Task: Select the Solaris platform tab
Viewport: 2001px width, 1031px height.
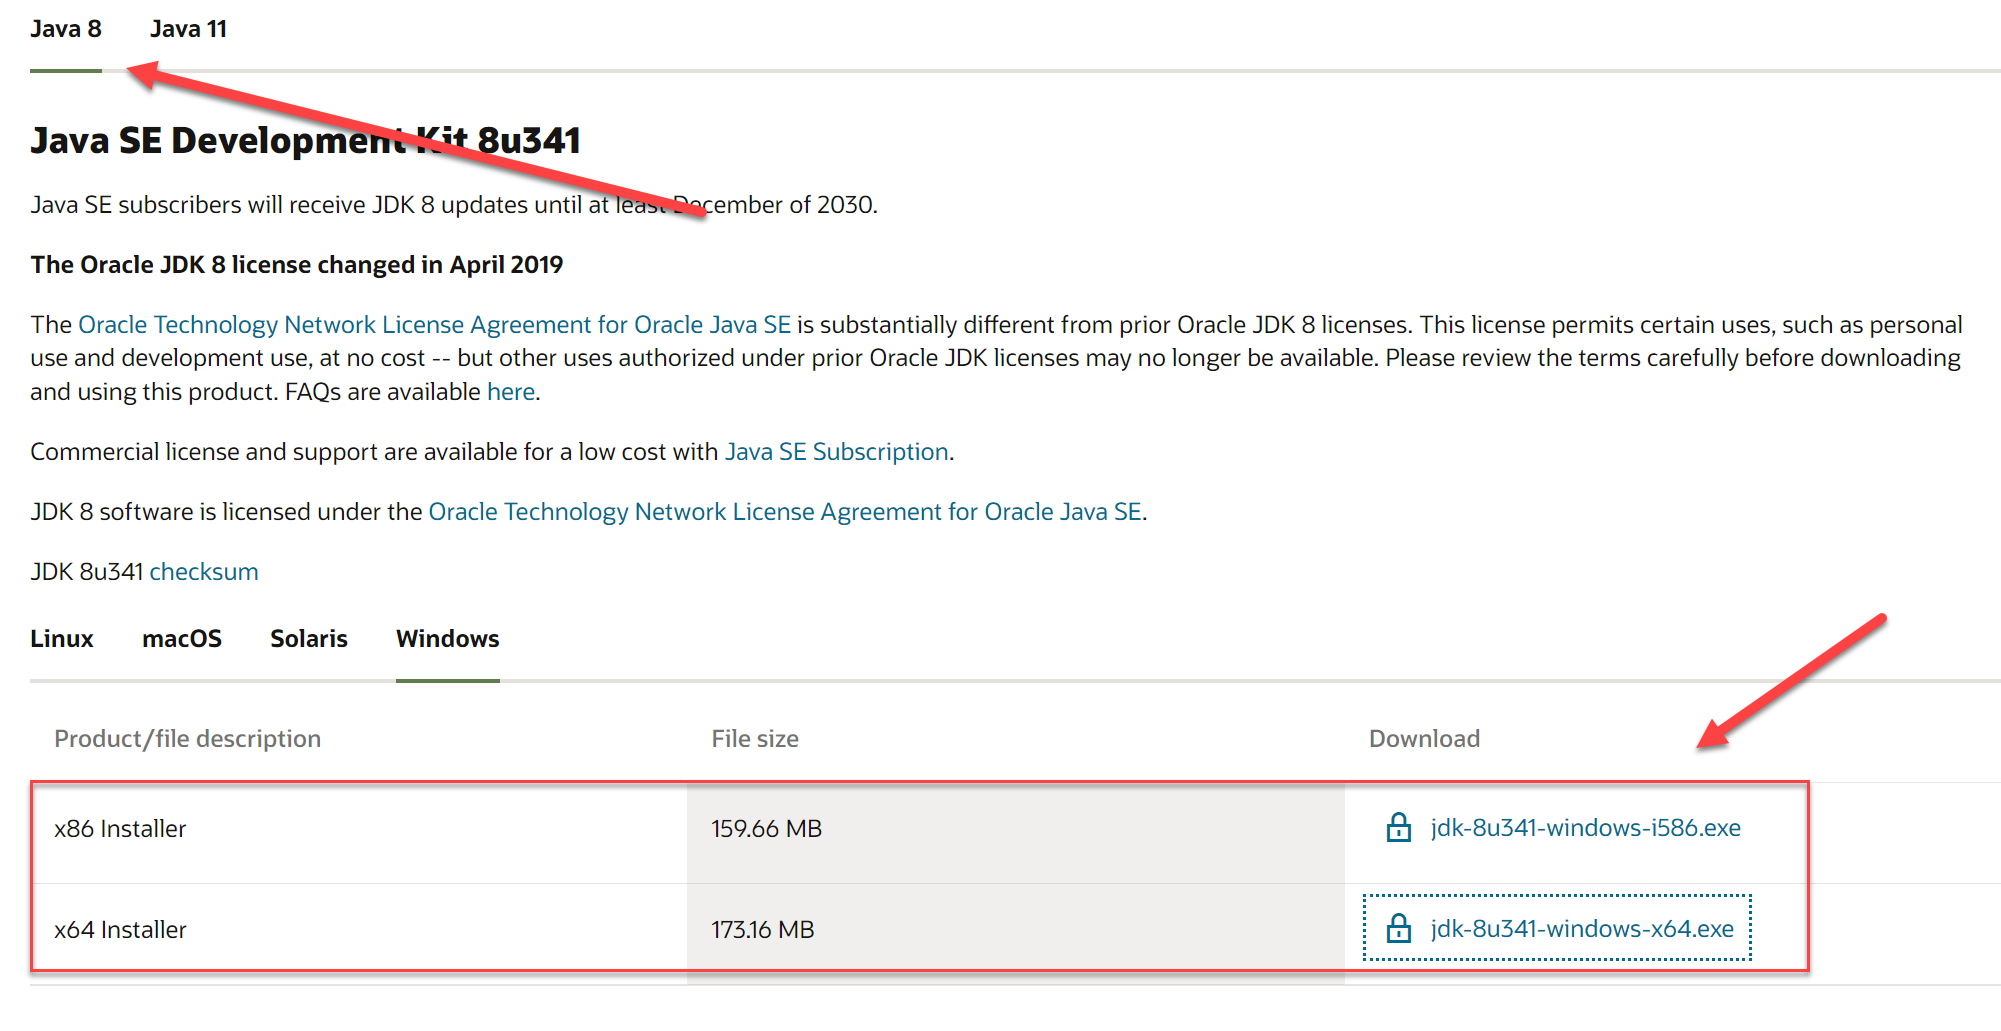Action: (x=309, y=639)
